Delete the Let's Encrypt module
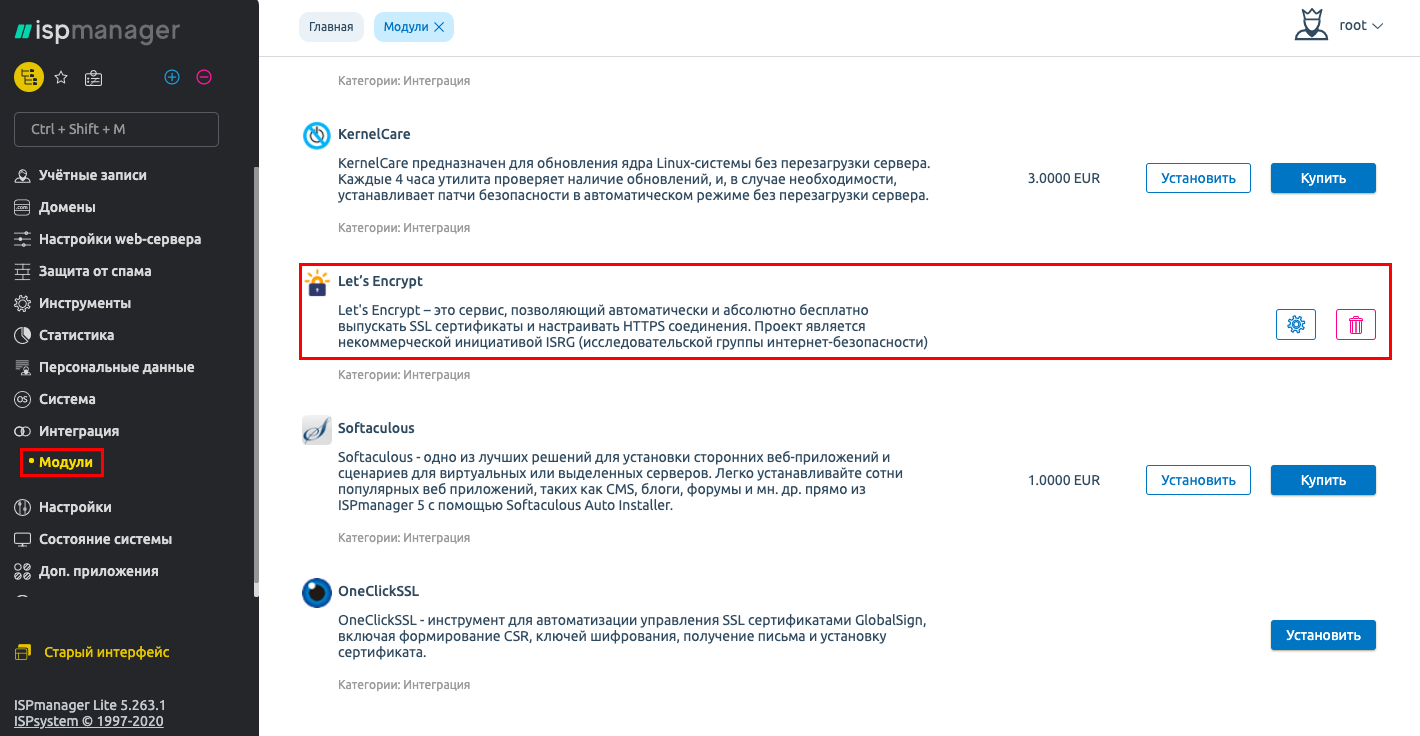This screenshot has width=1420, height=736. click(1356, 324)
